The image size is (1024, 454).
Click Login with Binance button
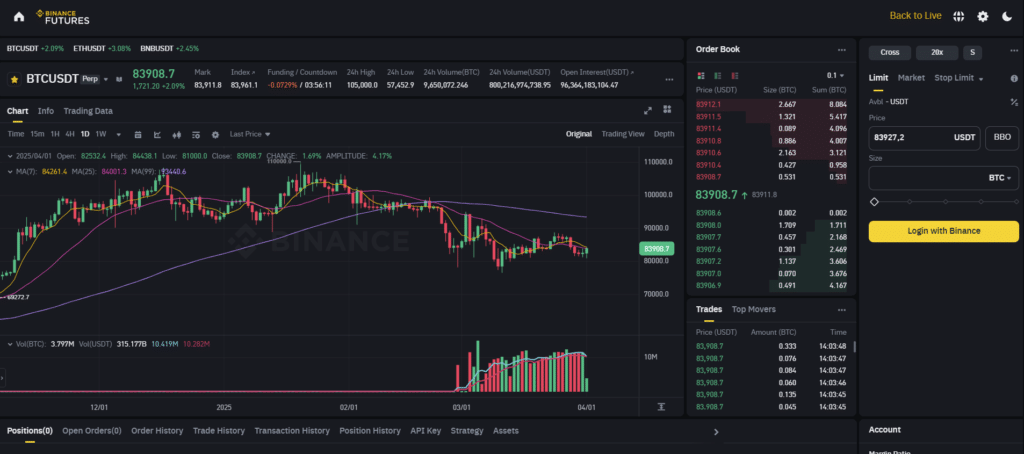943,231
